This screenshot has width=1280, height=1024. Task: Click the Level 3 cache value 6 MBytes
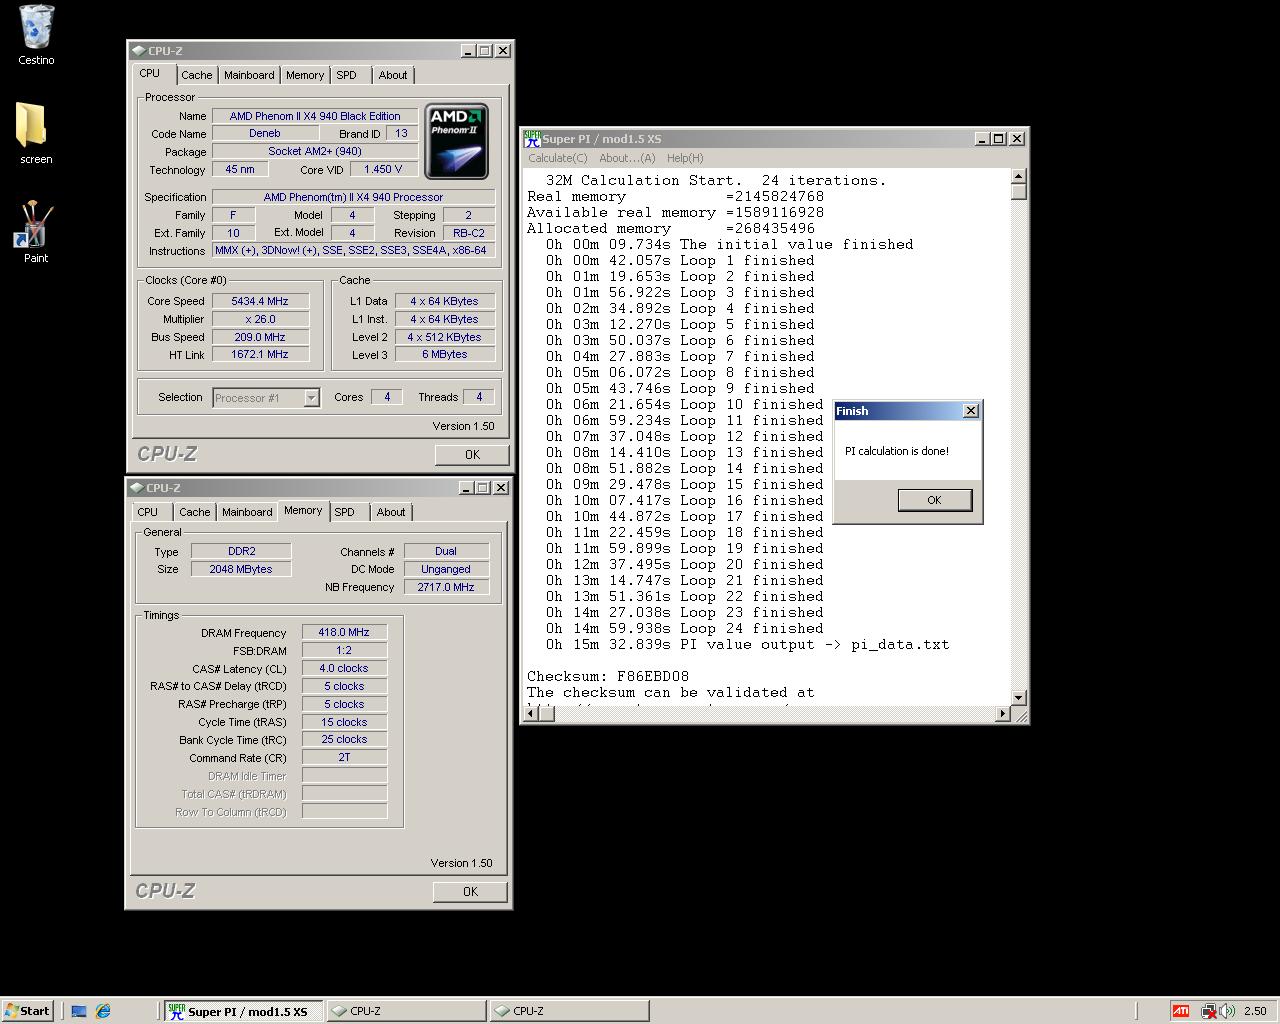[445, 354]
